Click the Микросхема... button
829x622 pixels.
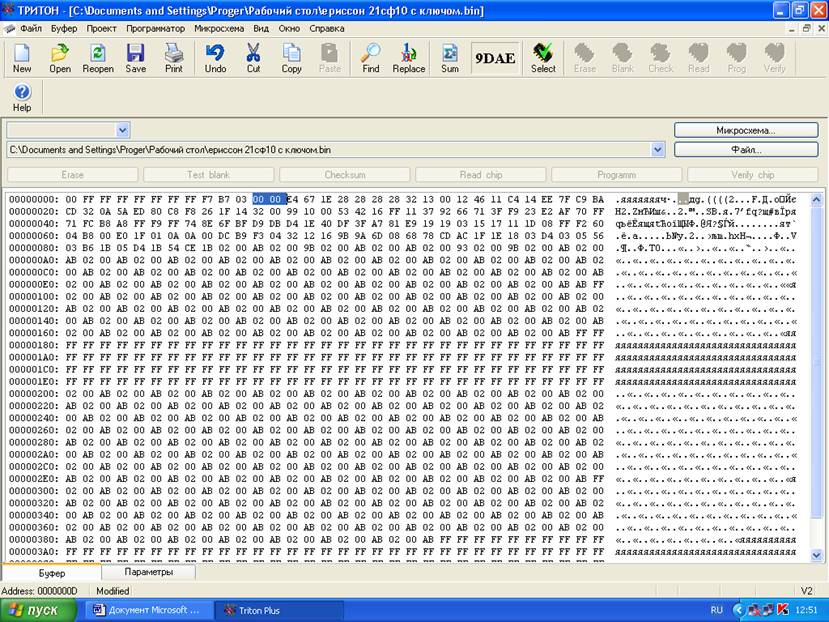[x=745, y=130]
